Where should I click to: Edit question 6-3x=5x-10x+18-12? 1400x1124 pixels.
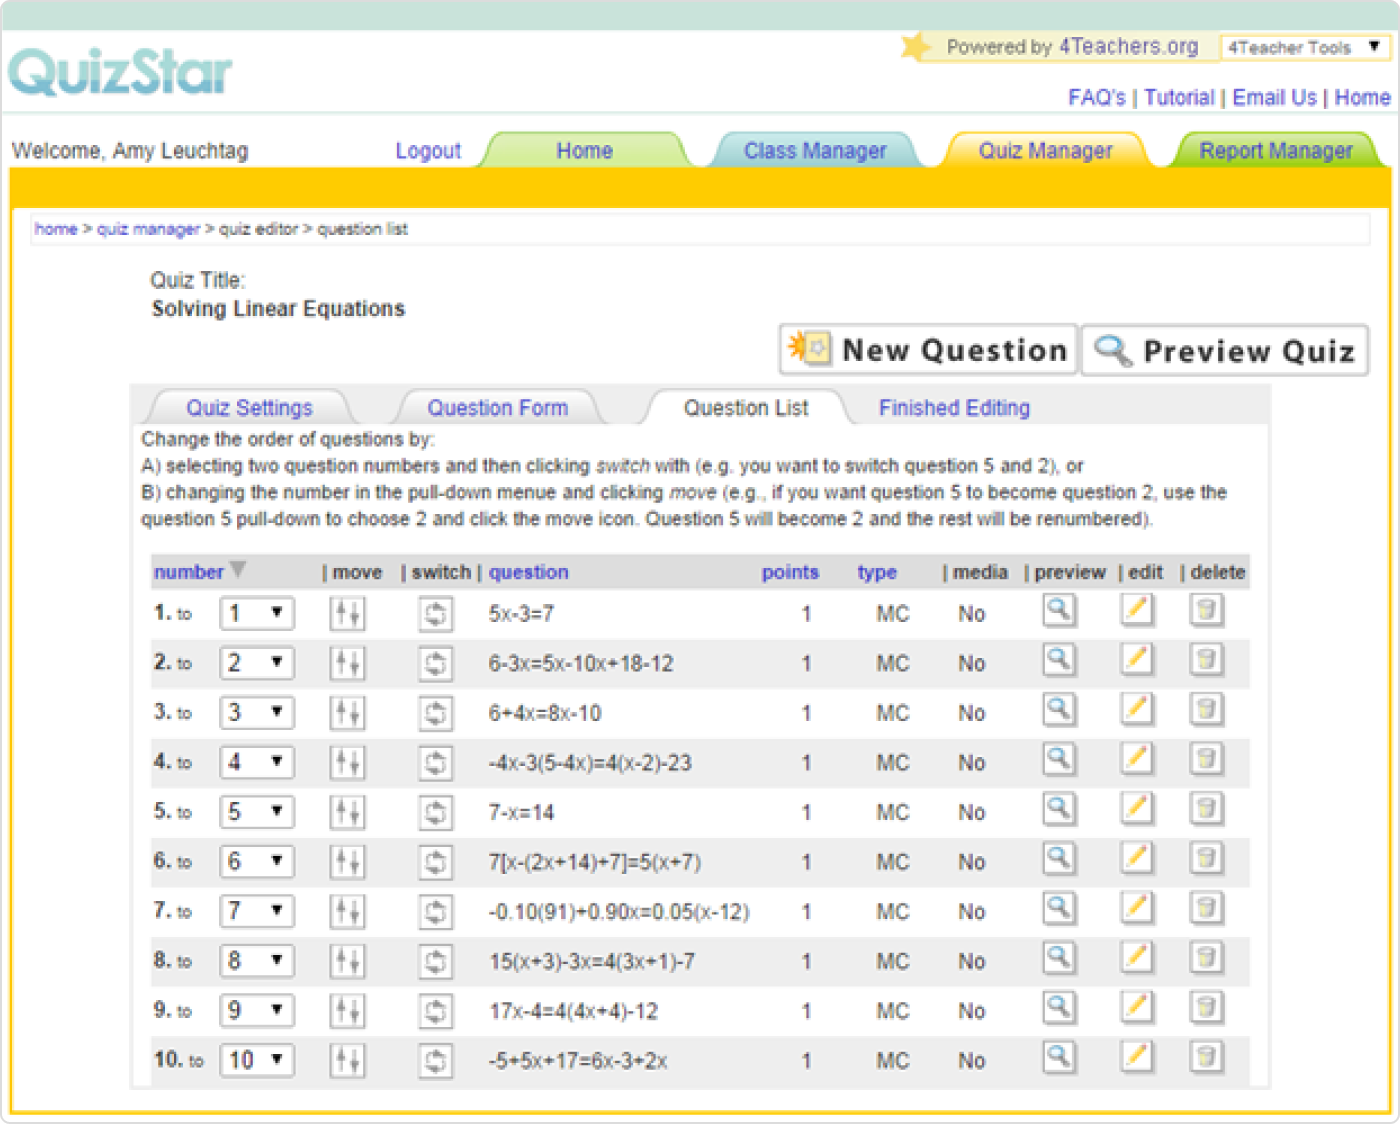point(1136,659)
